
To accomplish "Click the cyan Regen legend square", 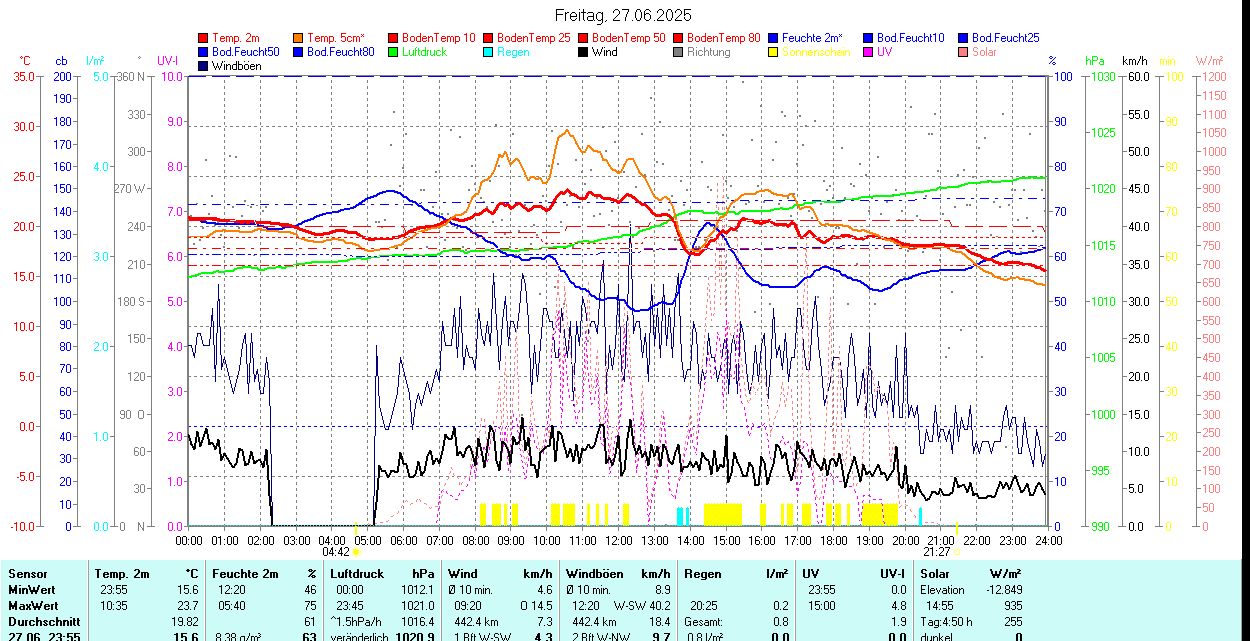I will pyautogui.click(x=489, y=52).
